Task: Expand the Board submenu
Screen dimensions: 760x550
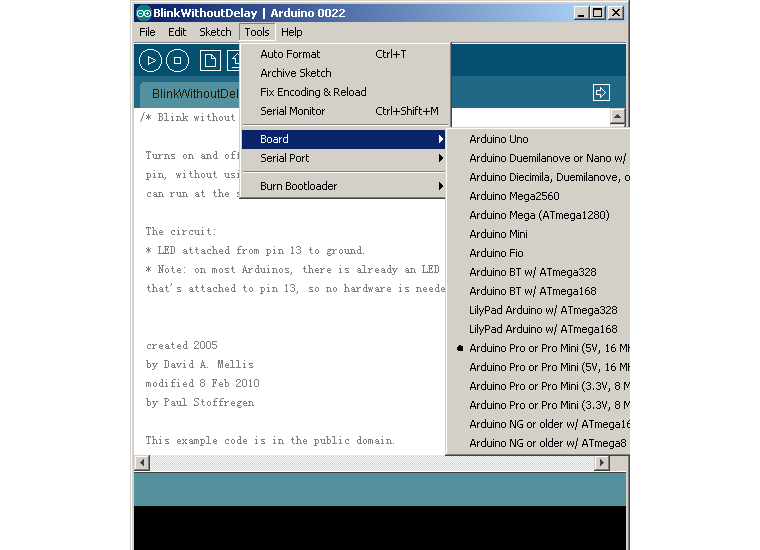Action: (x=343, y=139)
